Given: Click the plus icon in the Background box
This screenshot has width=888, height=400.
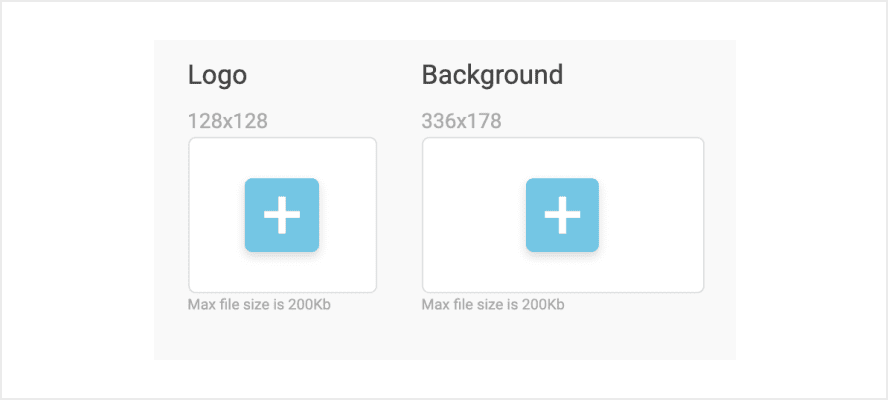Looking at the screenshot, I should [562, 215].
